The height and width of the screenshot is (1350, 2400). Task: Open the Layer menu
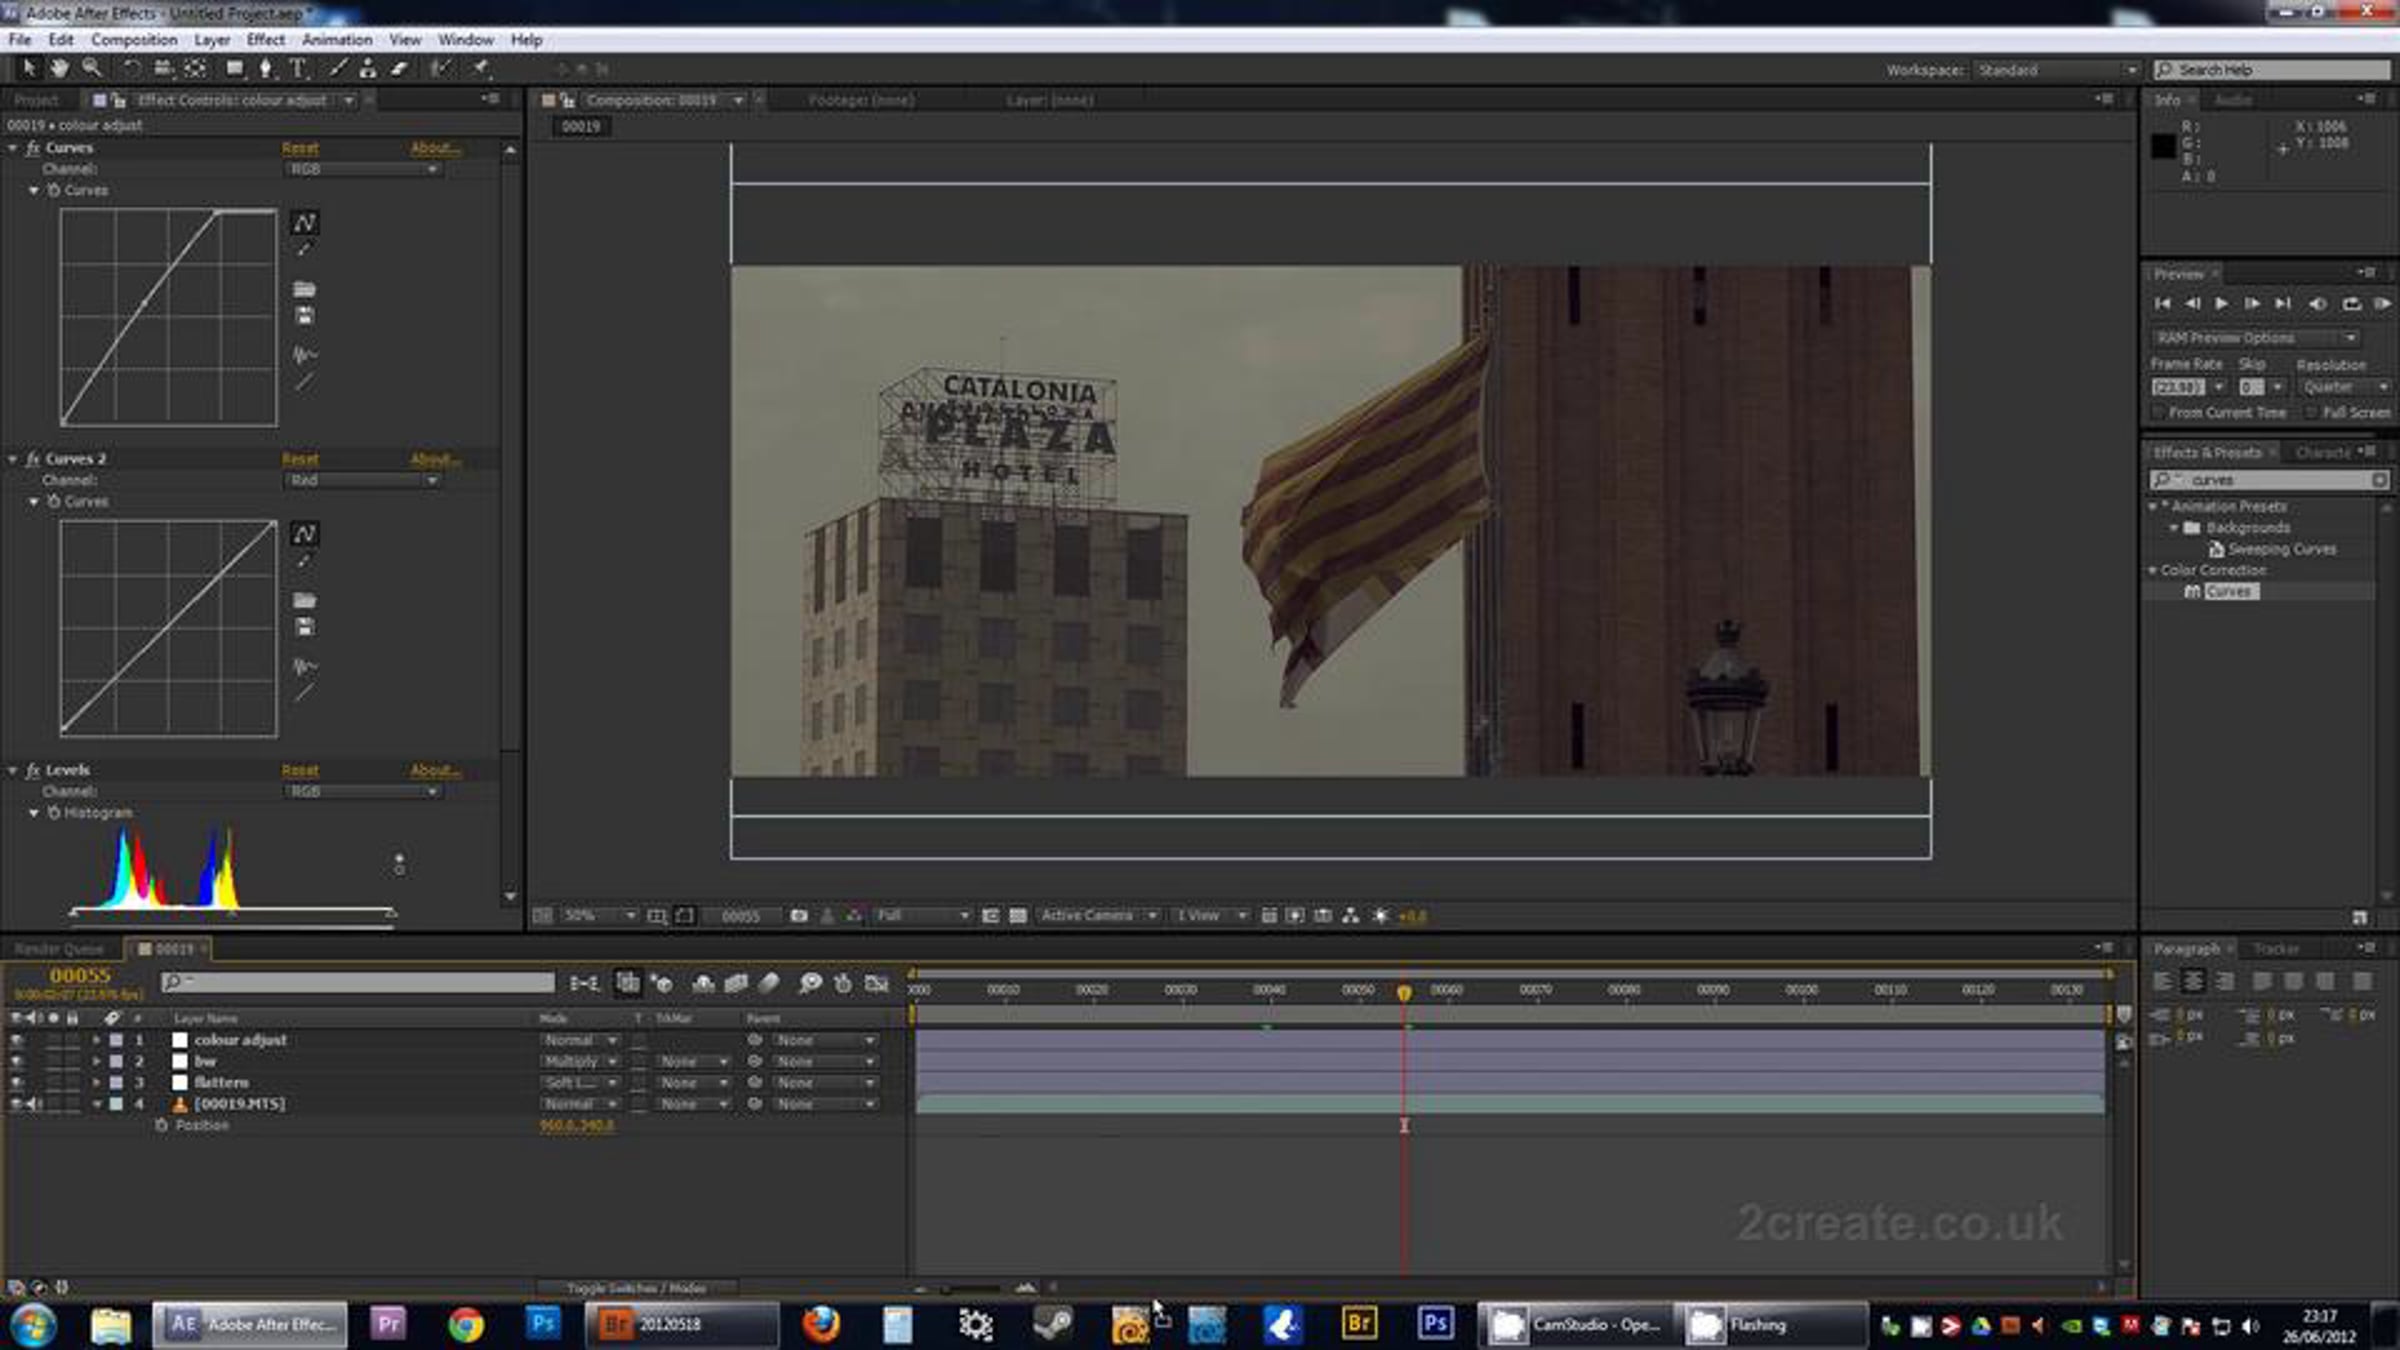tap(212, 40)
